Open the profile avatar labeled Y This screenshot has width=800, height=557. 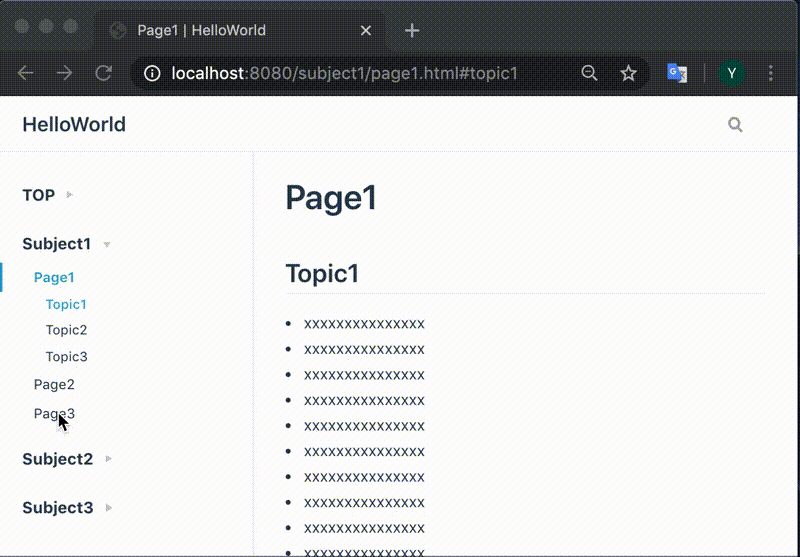[732, 73]
